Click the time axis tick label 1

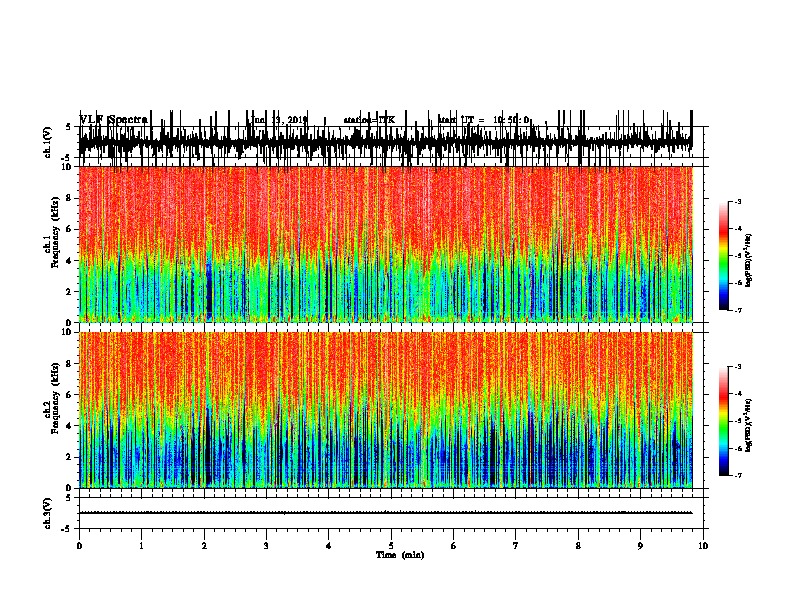click(x=141, y=546)
